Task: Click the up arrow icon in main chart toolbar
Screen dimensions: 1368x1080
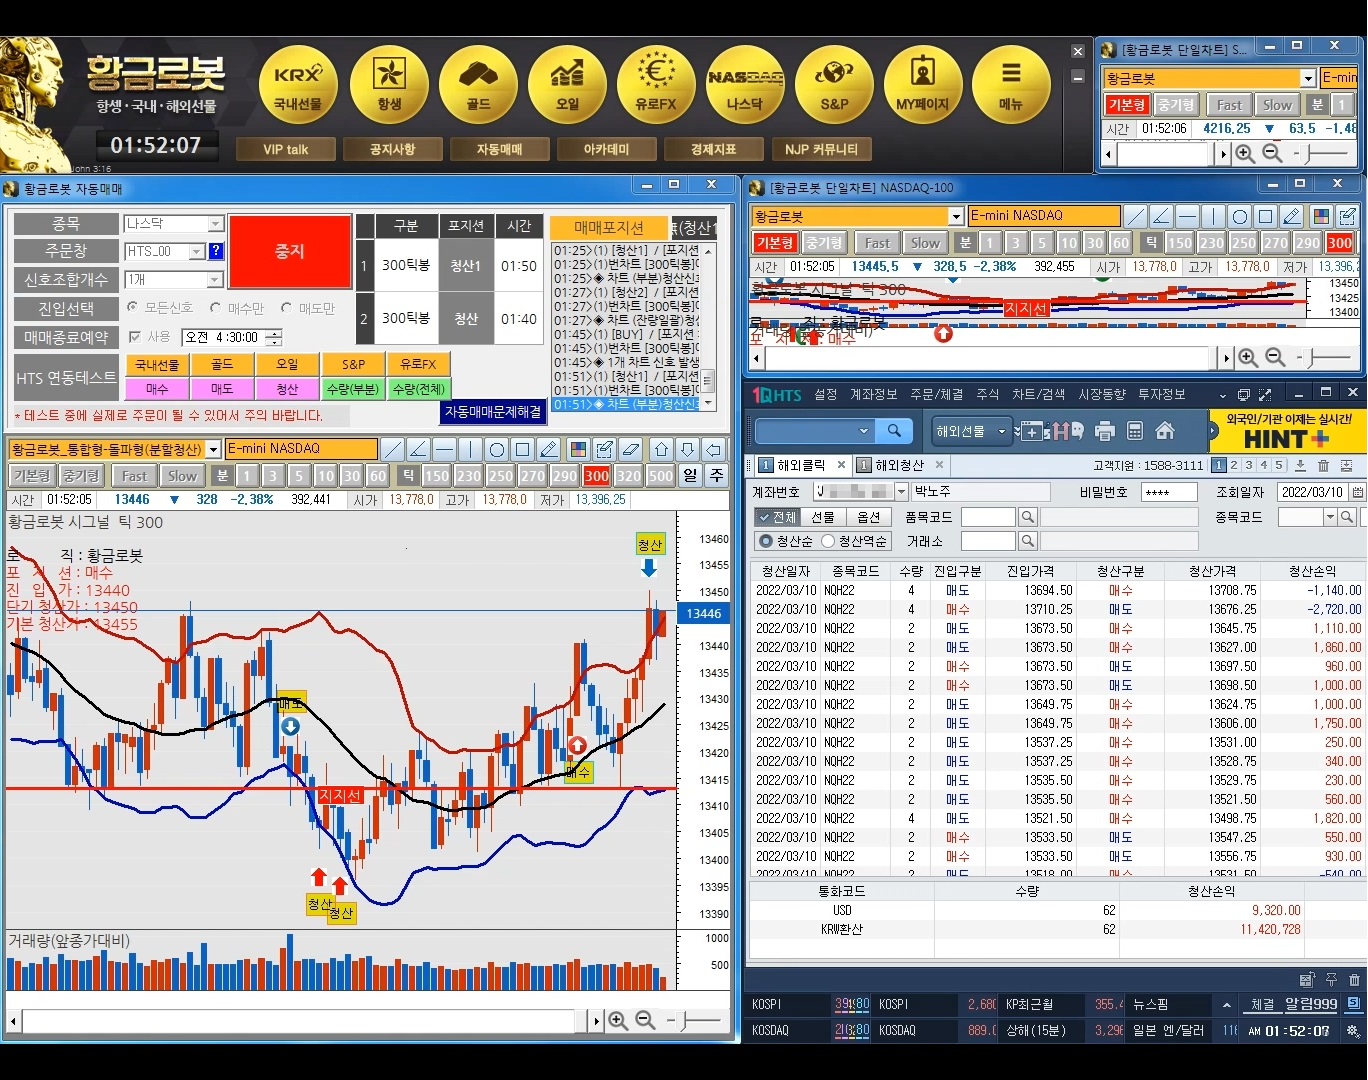Action: [662, 450]
